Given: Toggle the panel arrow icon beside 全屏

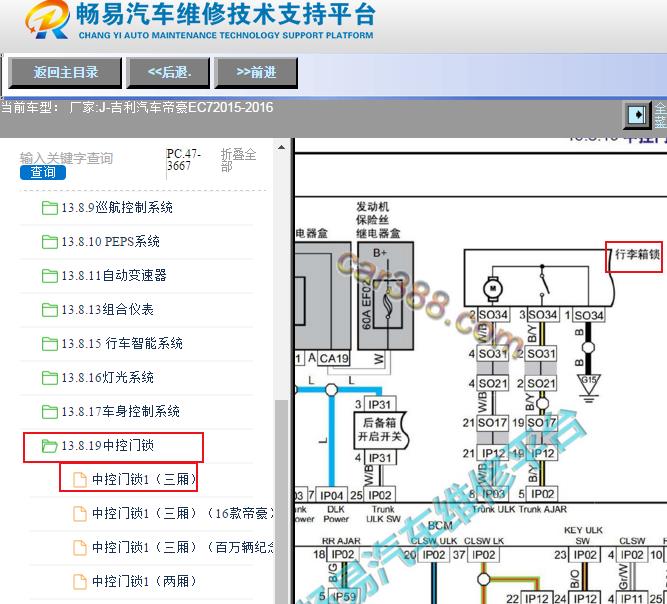Looking at the screenshot, I should 637,114.
